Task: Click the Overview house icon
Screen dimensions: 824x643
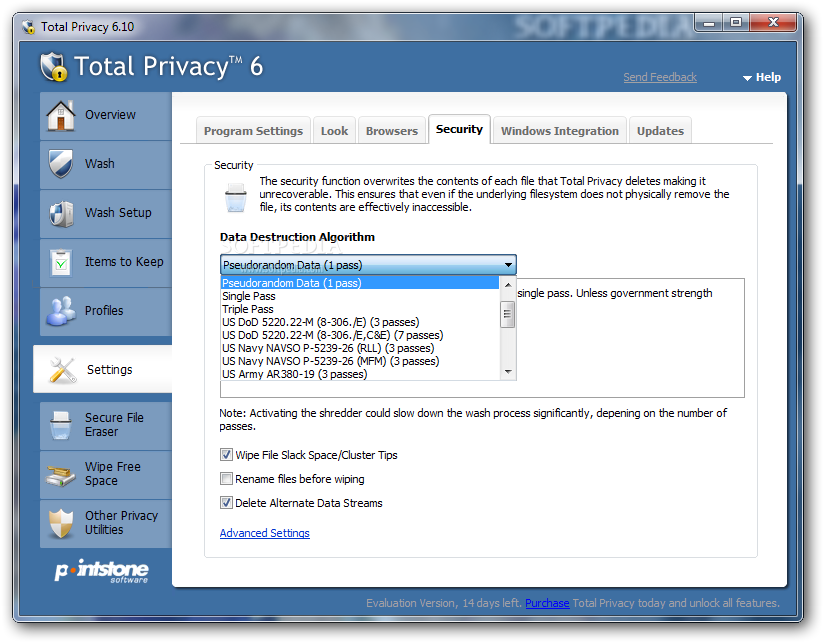Action: pos(61,115)
